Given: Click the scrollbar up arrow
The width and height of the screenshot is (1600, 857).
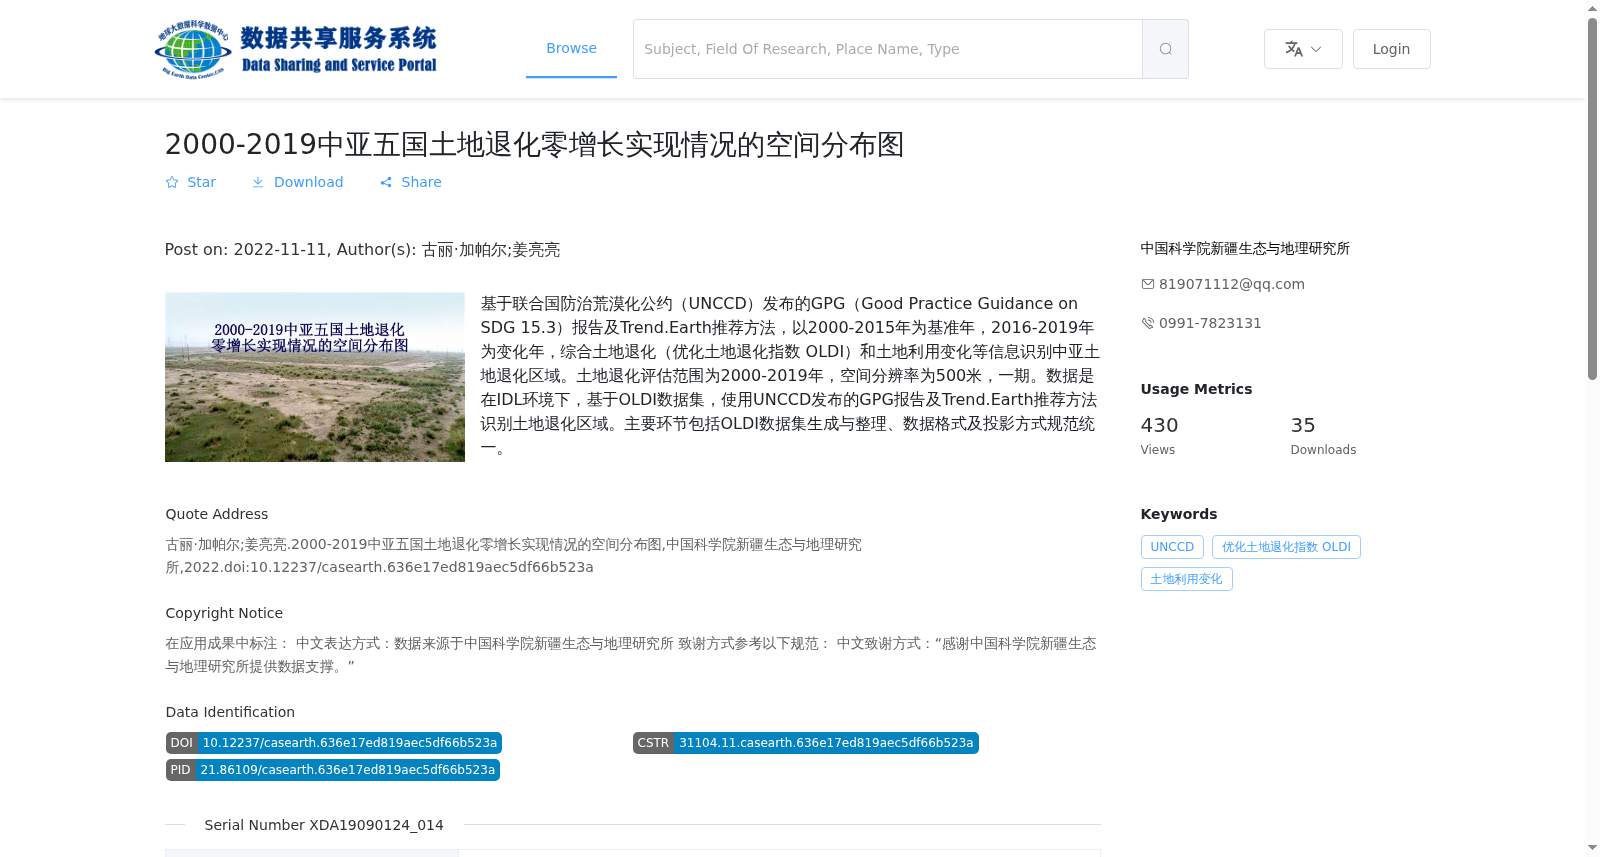Looking at the screenshot, I should [1592, 8].
